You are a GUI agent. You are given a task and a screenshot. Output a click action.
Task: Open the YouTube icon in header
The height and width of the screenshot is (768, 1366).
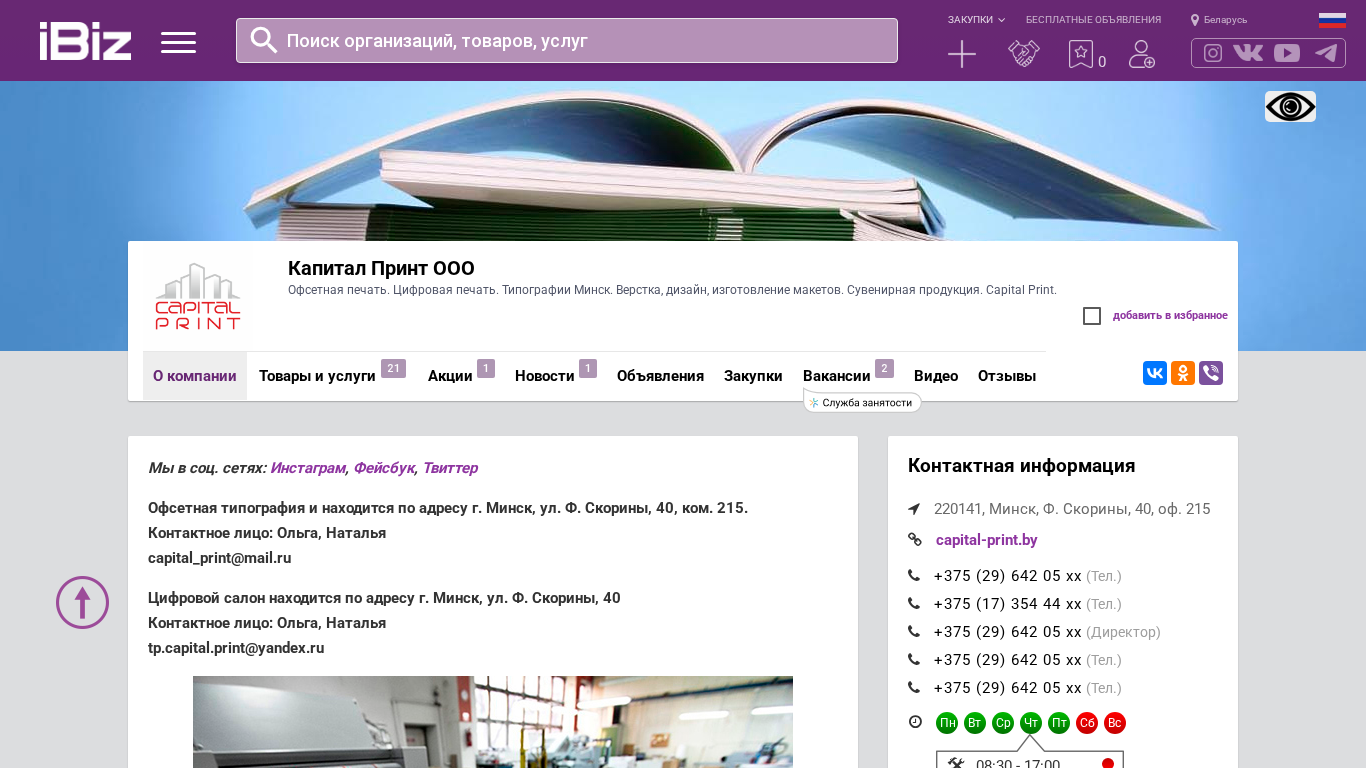click(1287, 53)
